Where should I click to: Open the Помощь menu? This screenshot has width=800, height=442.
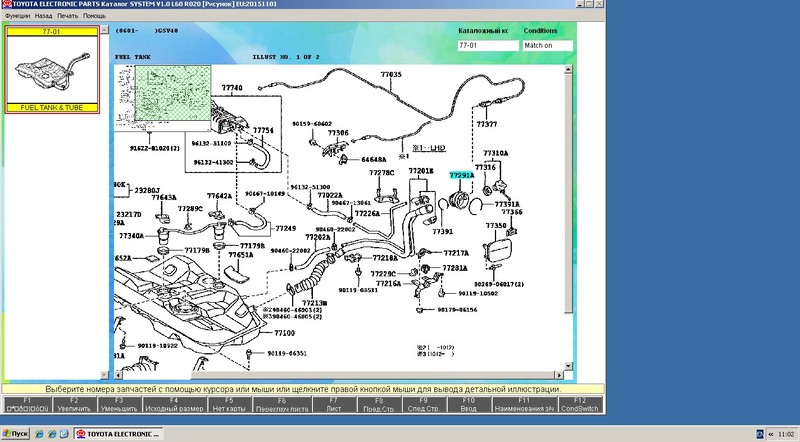pyautogui.click(x=94, y=16)
